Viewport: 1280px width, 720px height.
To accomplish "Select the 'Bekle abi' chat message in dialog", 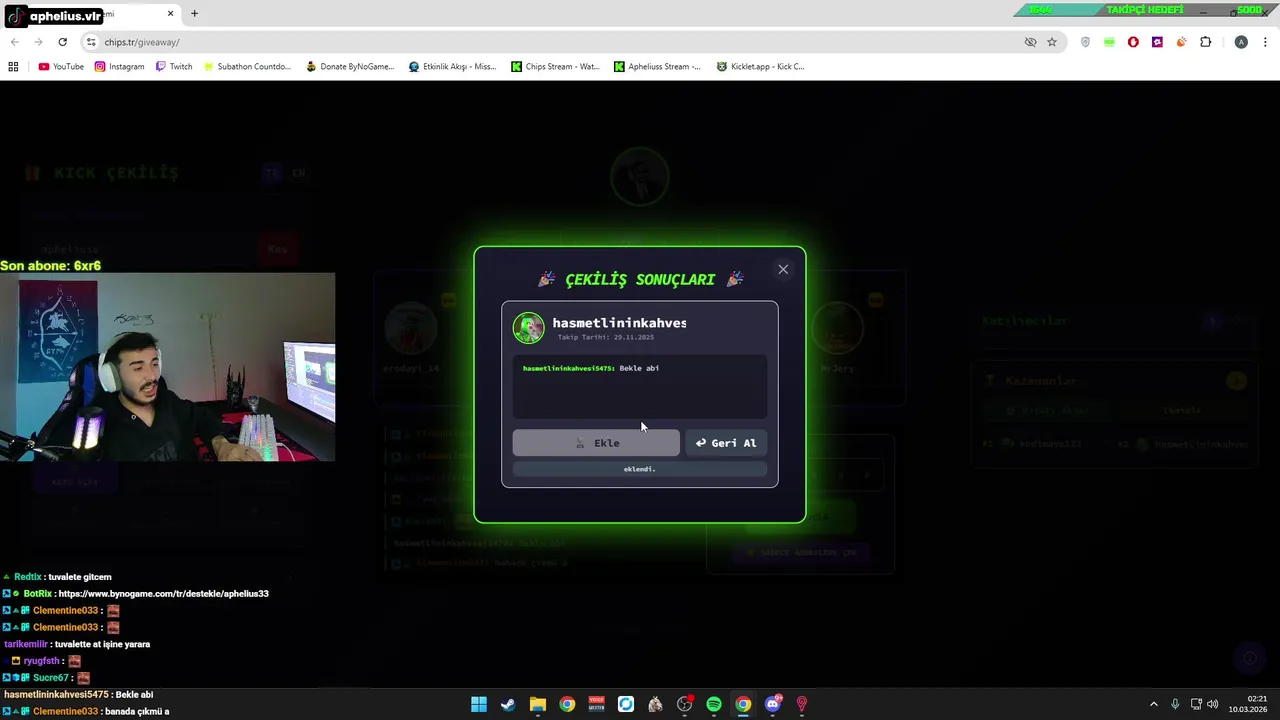I will pos(639,368).
